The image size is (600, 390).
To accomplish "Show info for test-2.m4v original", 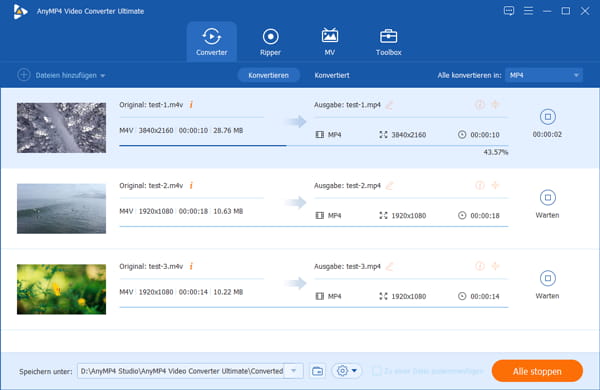I will [x=191, y=185].
